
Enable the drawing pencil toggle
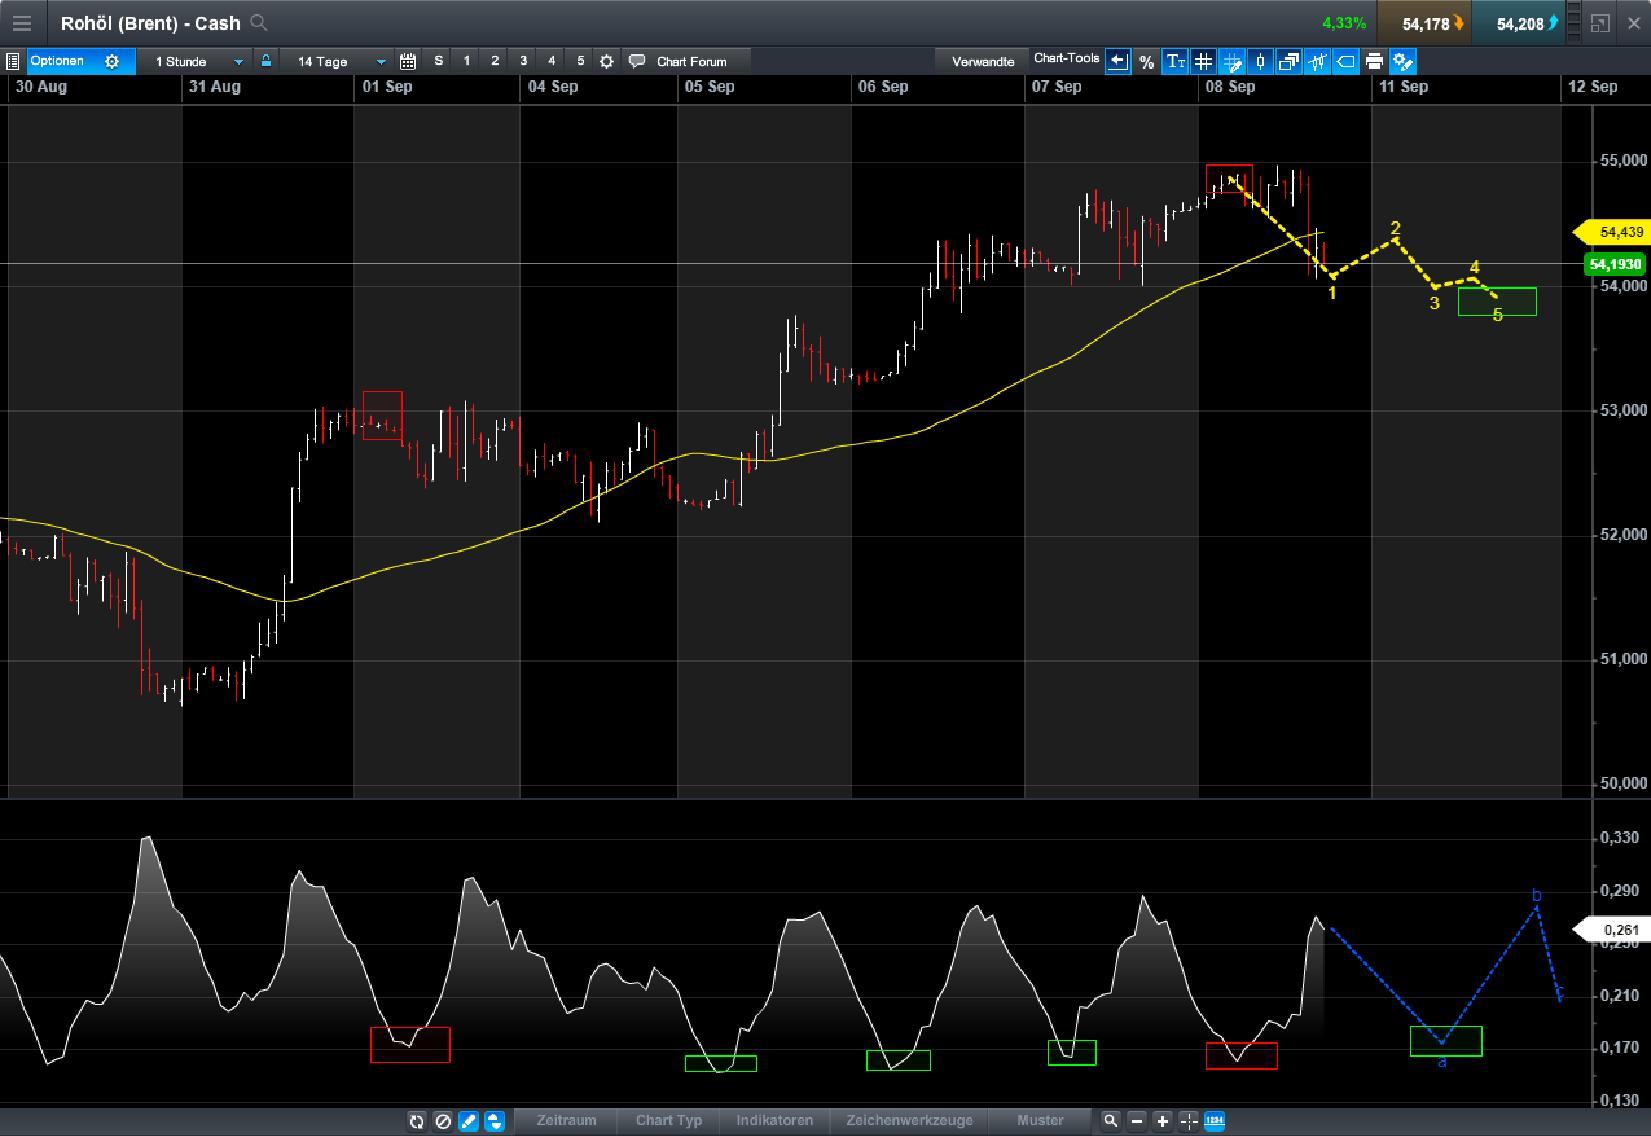468,1121
